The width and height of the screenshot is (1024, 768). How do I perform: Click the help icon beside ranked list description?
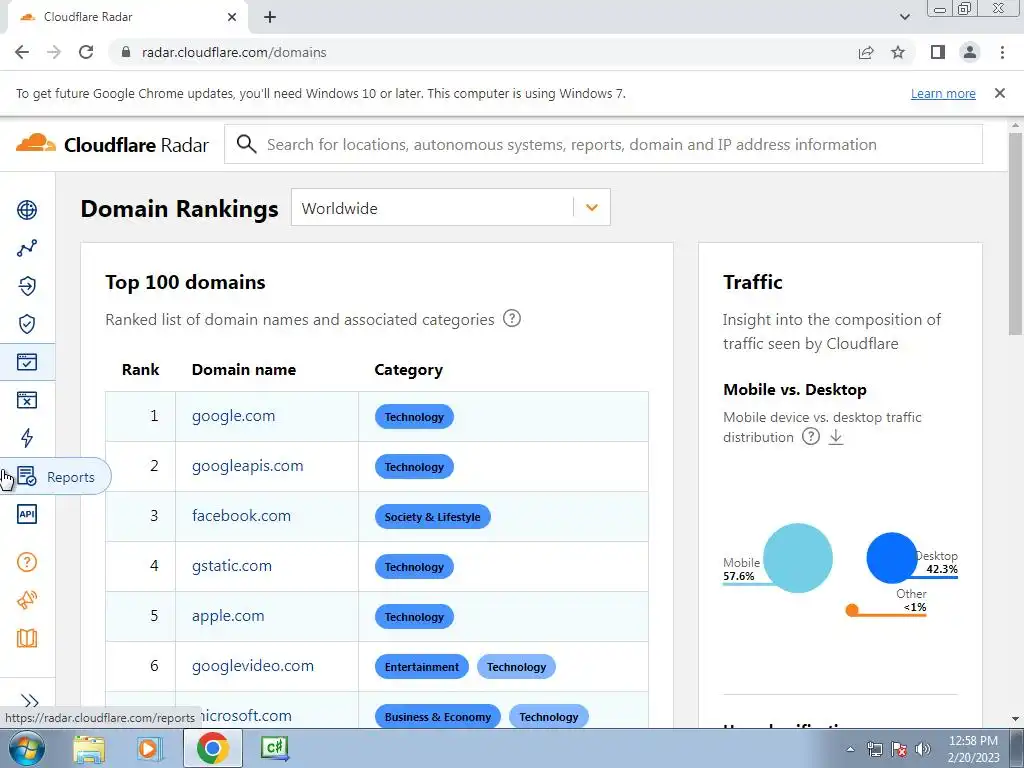point(512,319)
